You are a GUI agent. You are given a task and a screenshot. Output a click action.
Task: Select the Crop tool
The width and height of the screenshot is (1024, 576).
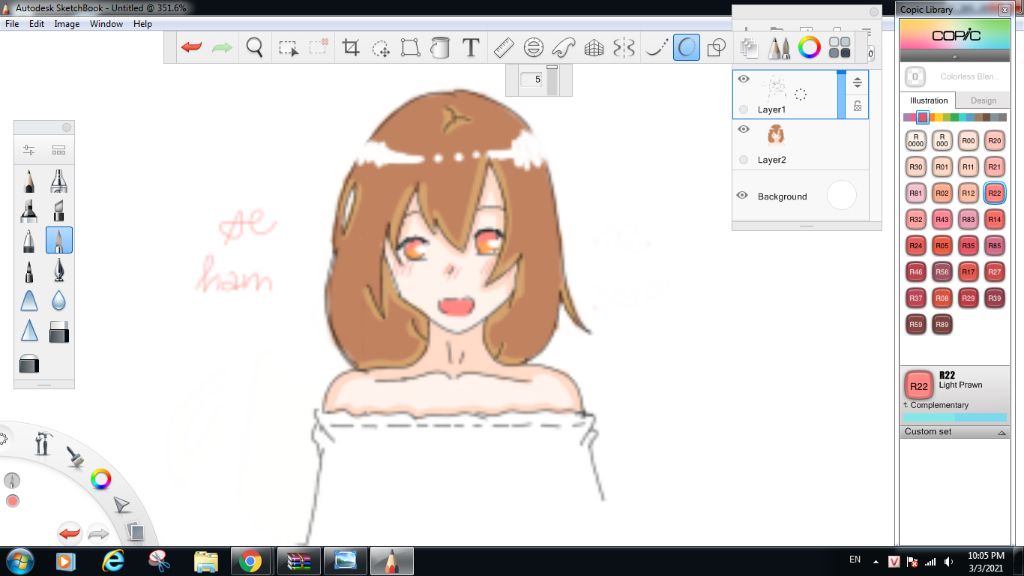[351, 47]
